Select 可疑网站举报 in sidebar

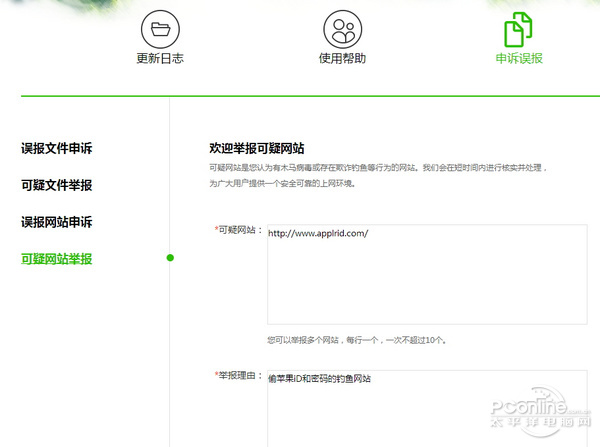[57, 259]
